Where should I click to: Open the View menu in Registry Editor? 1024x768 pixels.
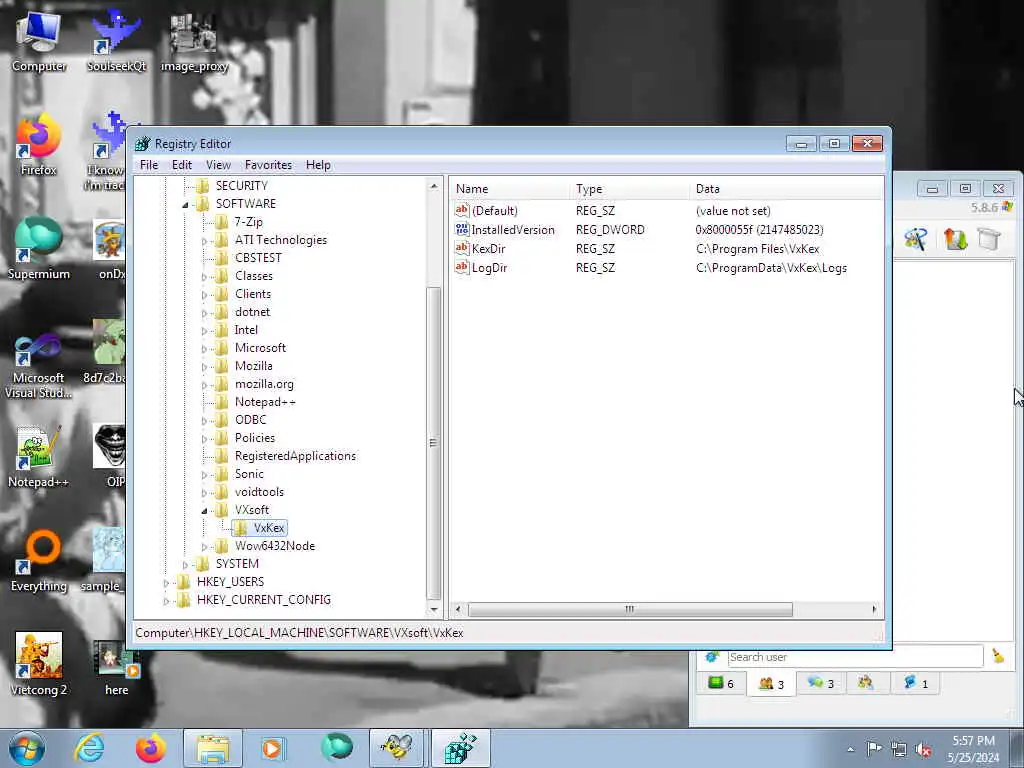[x=218, y=165]
